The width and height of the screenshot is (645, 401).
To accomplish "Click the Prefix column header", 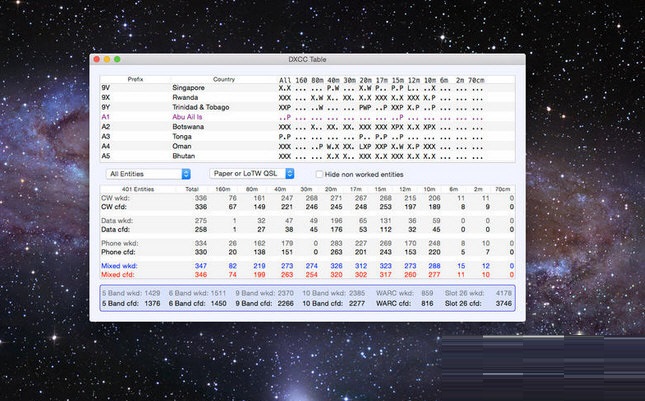I will tap(135, 79).
